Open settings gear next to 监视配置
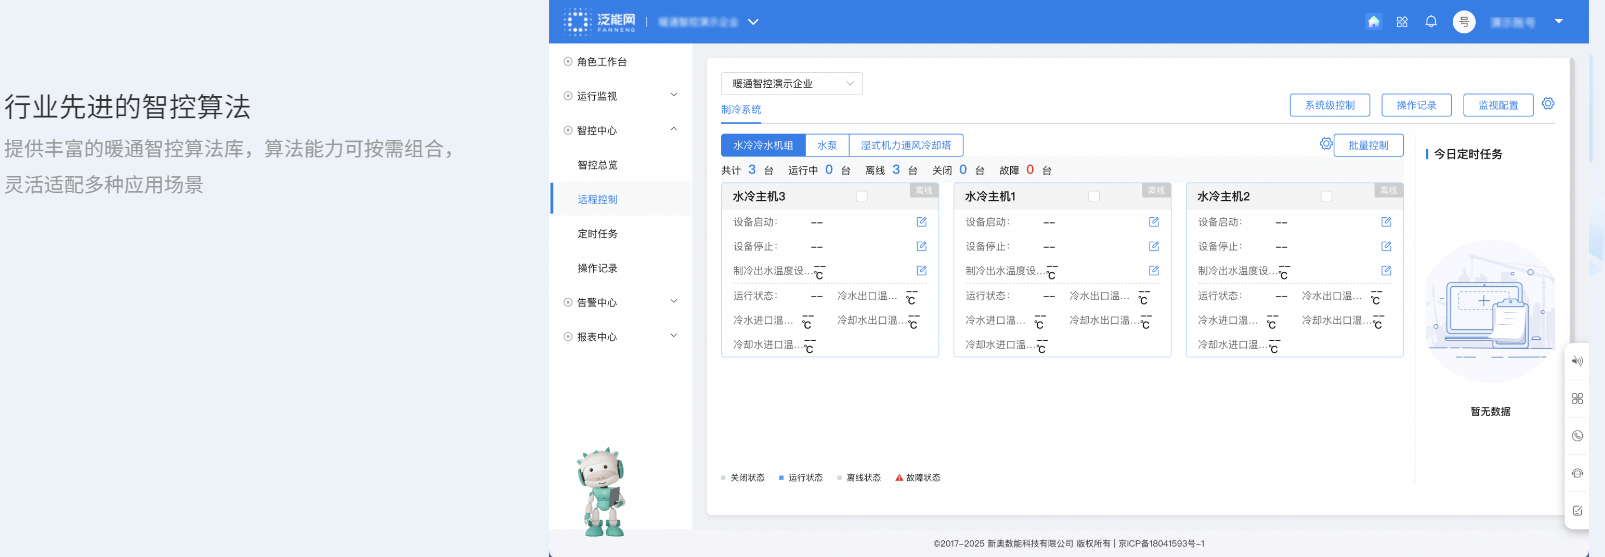 [1548, 104]
